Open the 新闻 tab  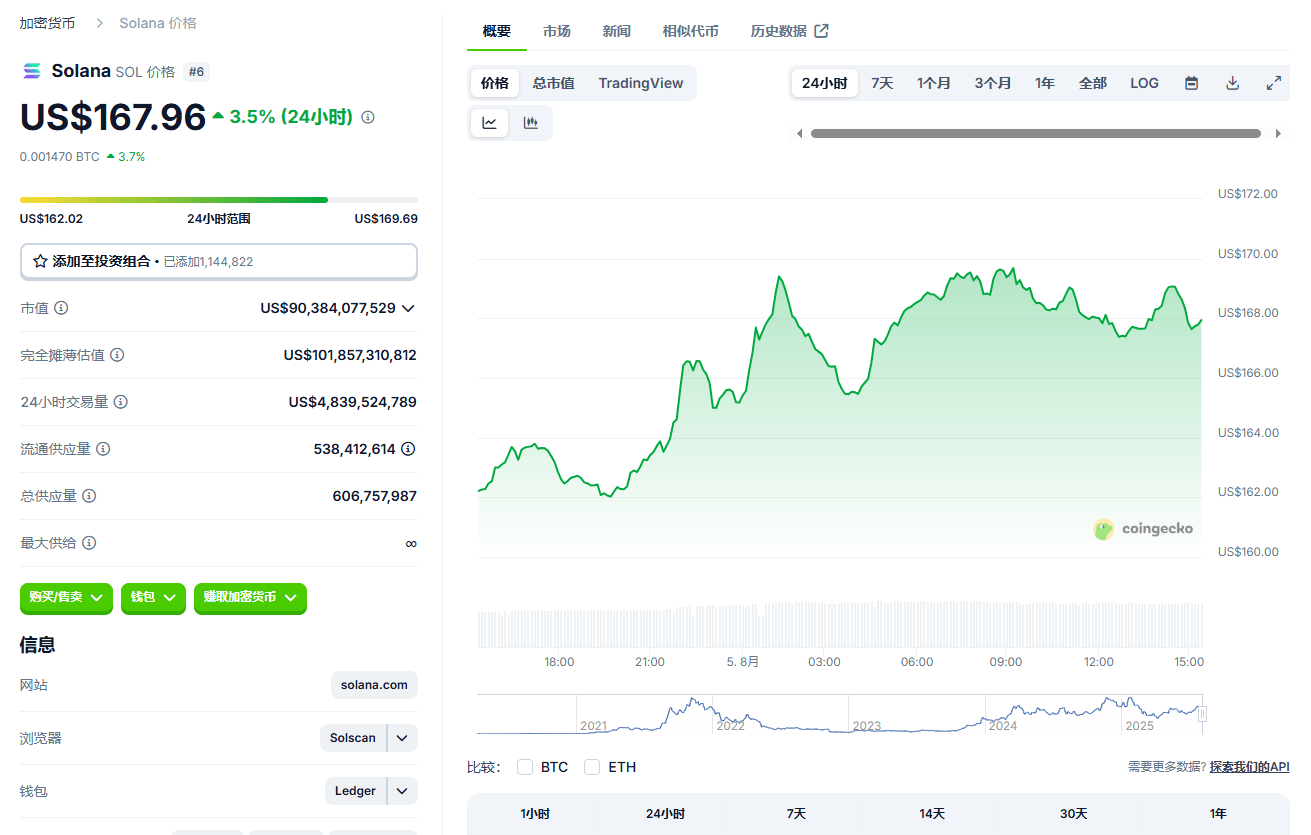[x=617, y=31]
